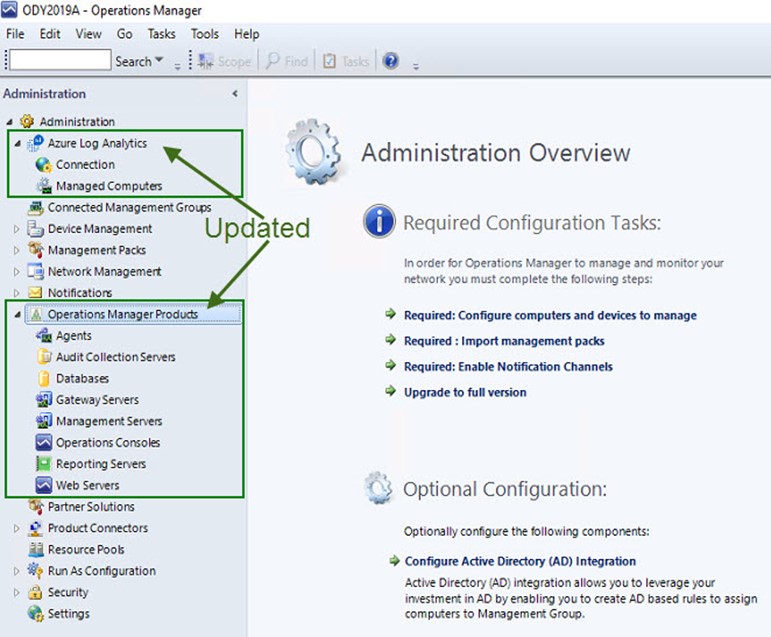
Task: Click the Databases cylinder icon
Action: (x=44, y=379)
